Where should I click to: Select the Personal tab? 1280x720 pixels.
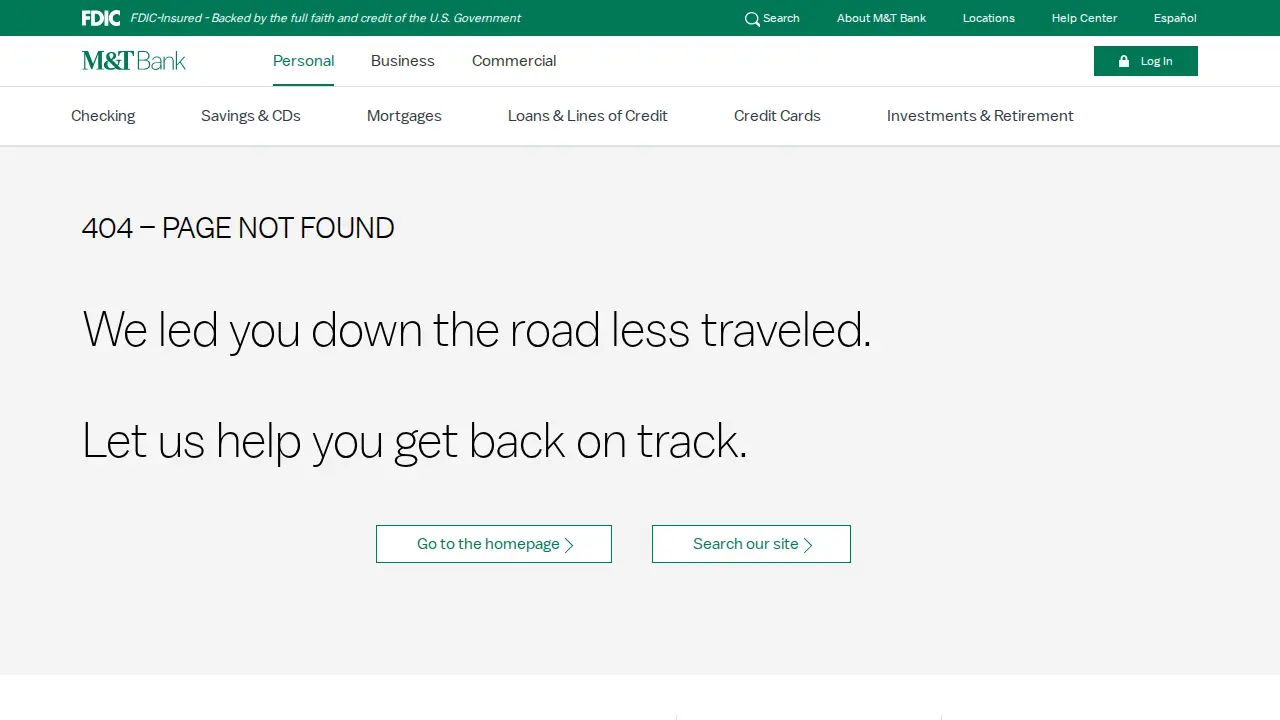click(303, 61)
